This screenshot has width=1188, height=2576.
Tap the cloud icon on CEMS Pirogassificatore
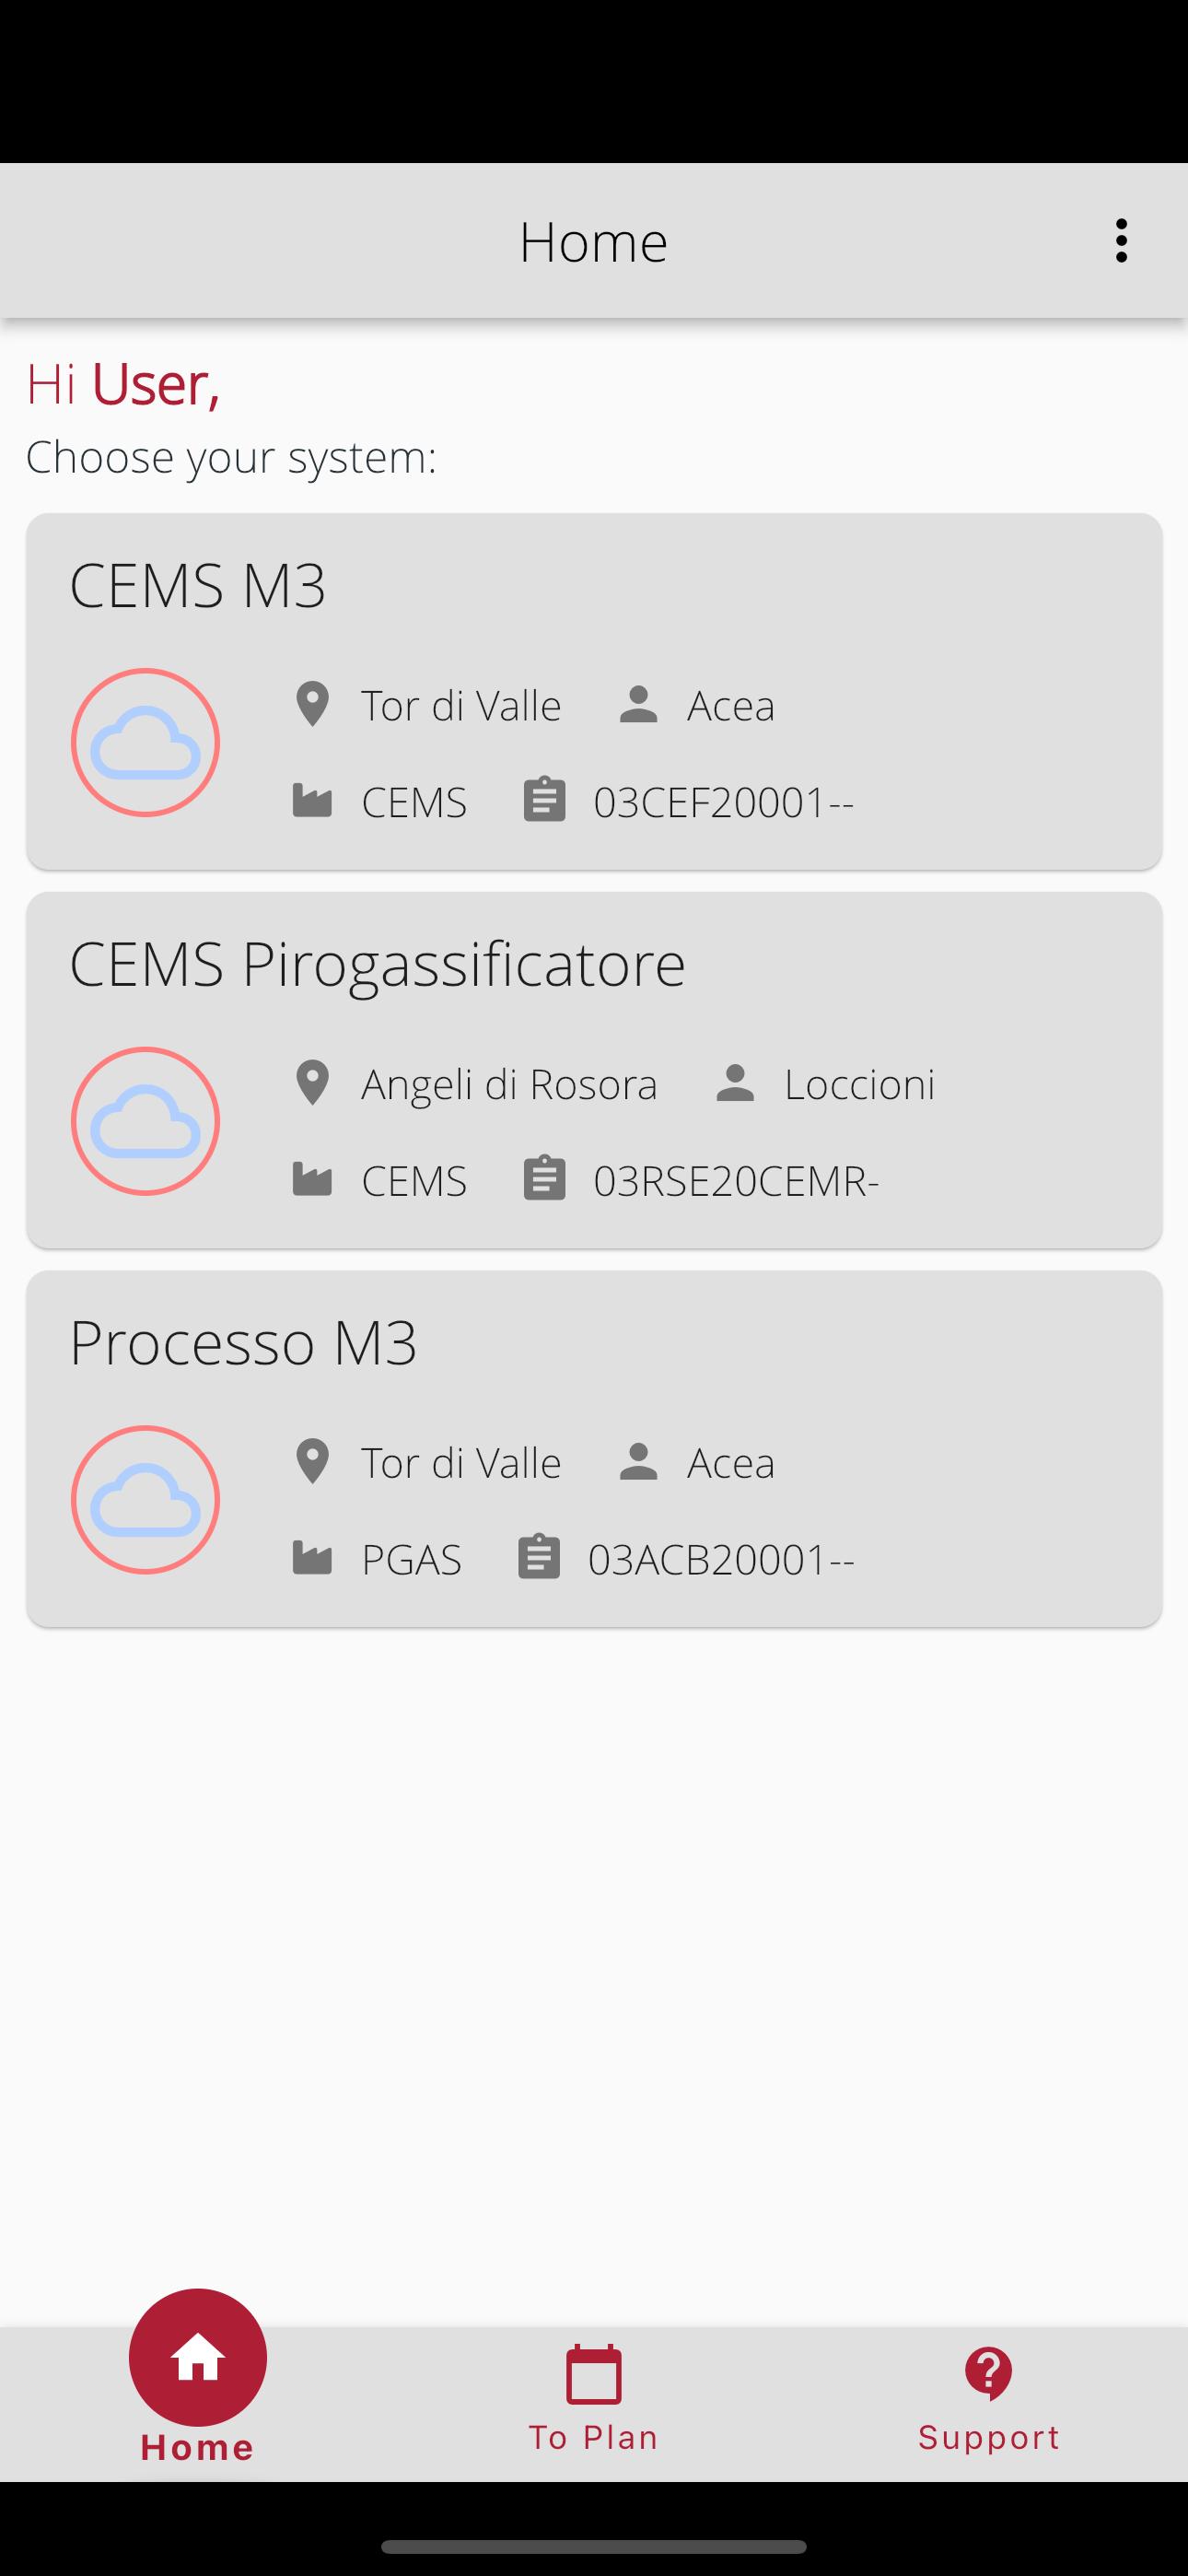pyautogui.click(x=145, y=1121)
